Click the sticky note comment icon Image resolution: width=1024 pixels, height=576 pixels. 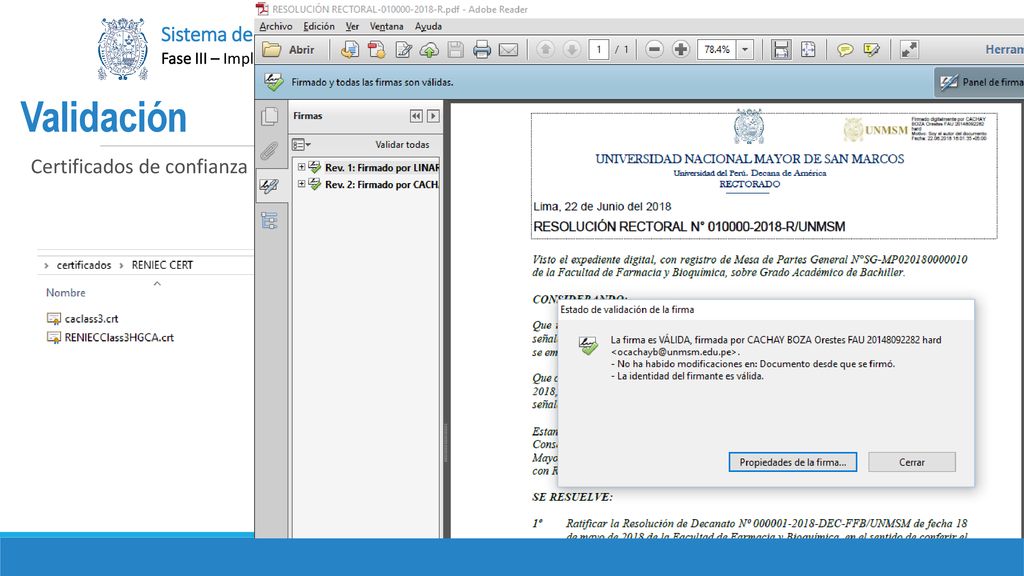pyautogui.click(x=845, y=50)
